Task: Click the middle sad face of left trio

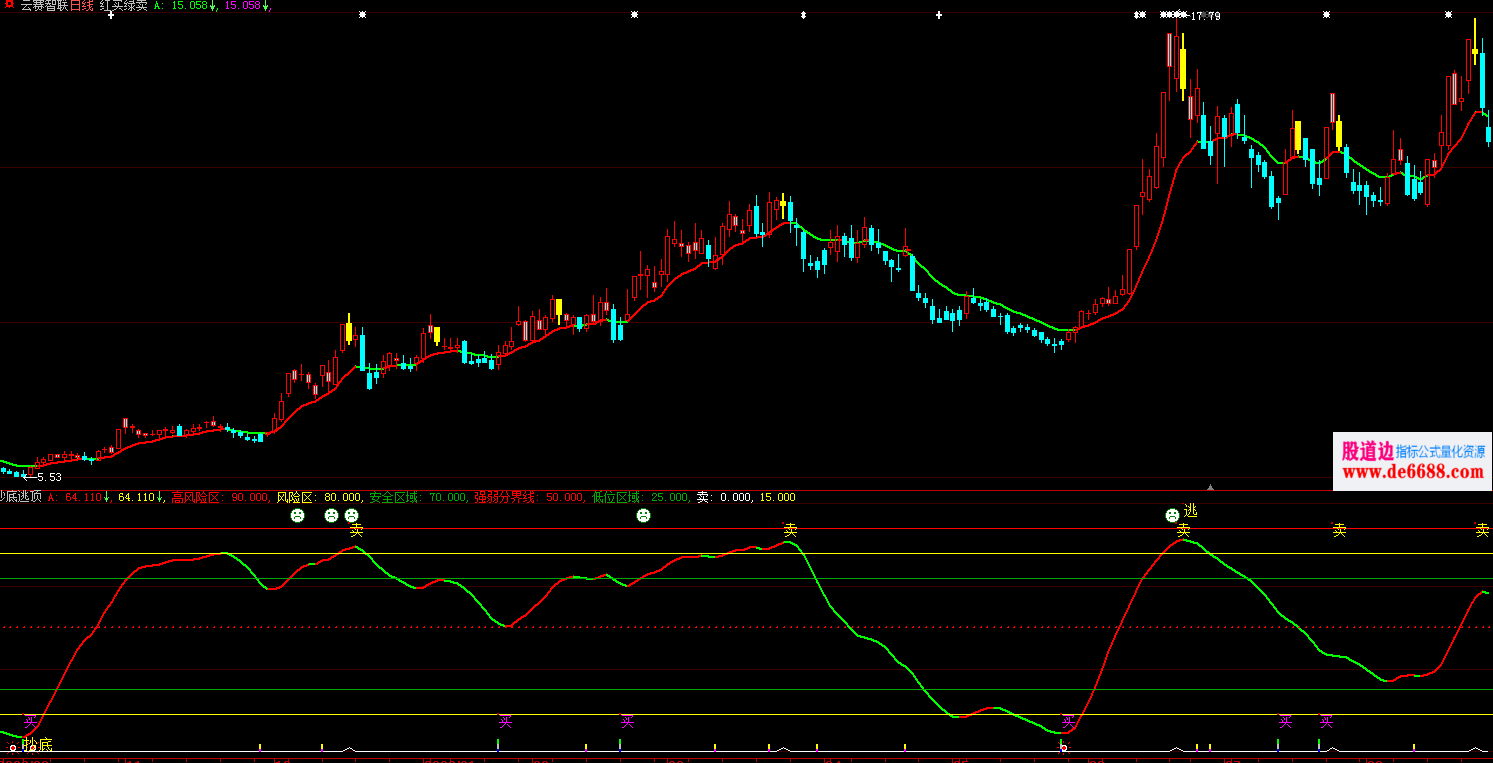Action: point(331,516)
